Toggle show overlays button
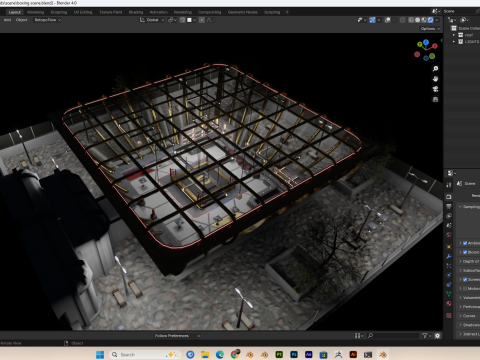The width and height of the screenshot is (480, 360). tap(388, 20)
